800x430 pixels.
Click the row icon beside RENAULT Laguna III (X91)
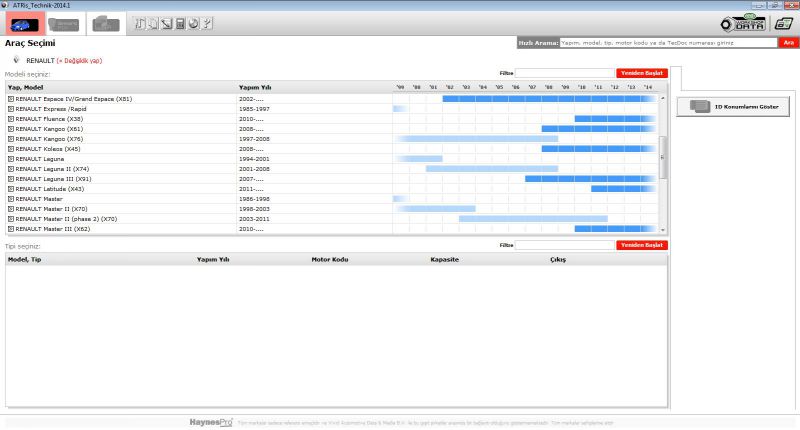coord(11,179)
